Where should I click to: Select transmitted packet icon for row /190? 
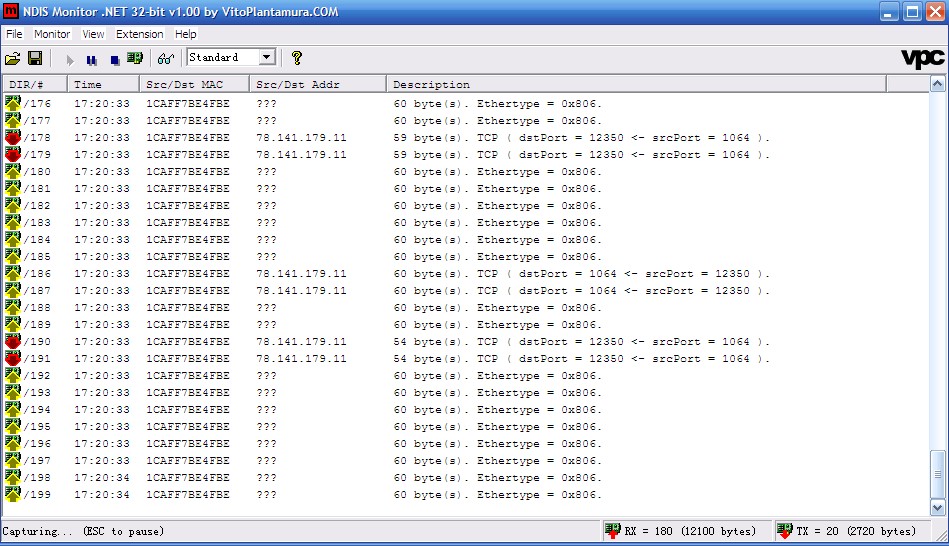13,341
